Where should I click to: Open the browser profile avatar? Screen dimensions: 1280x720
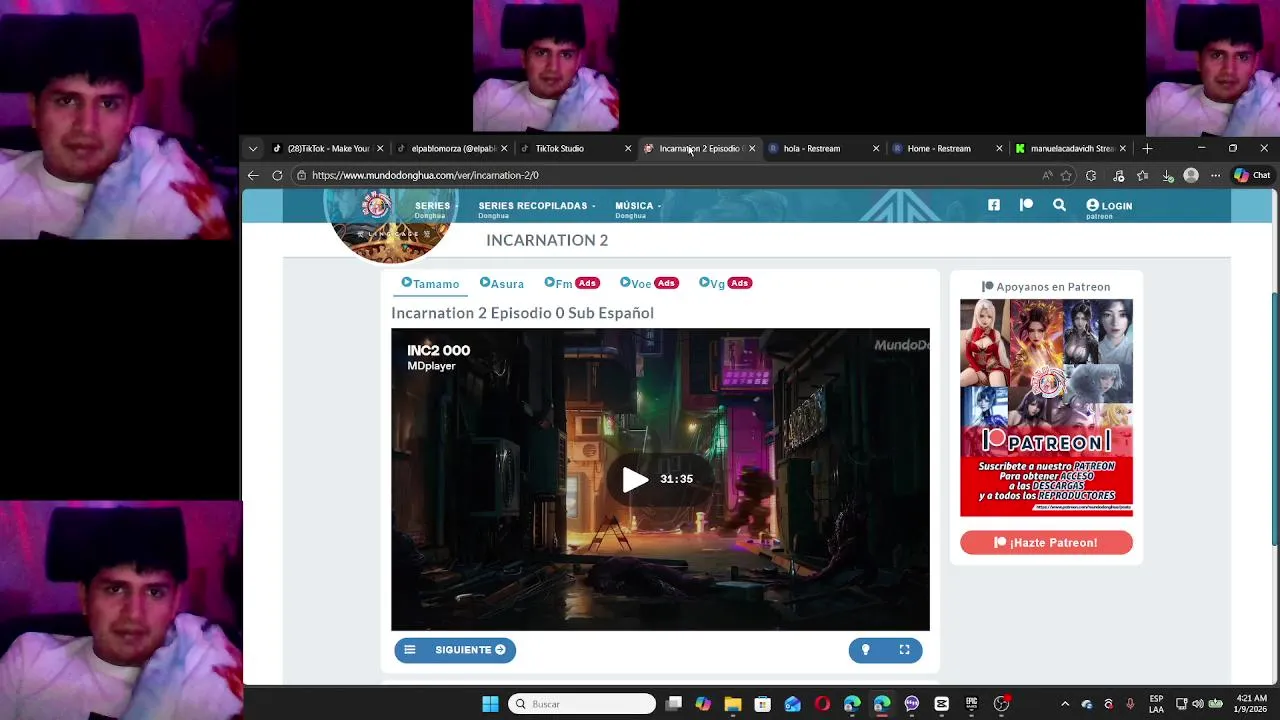1191,175
